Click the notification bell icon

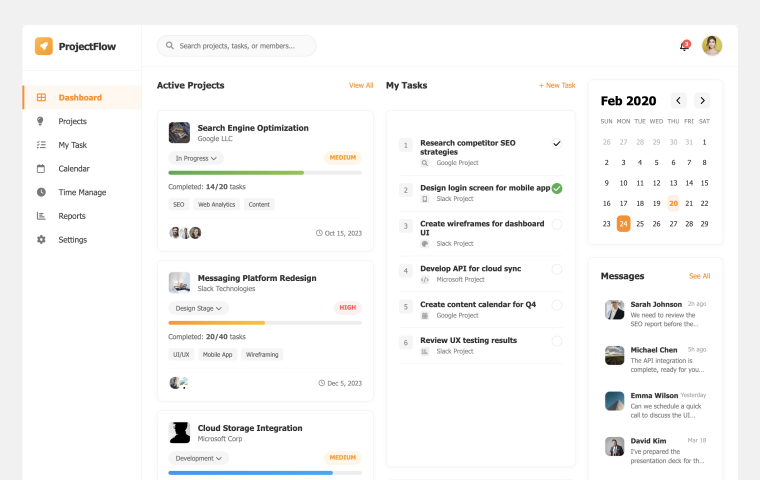pos(684,46)
